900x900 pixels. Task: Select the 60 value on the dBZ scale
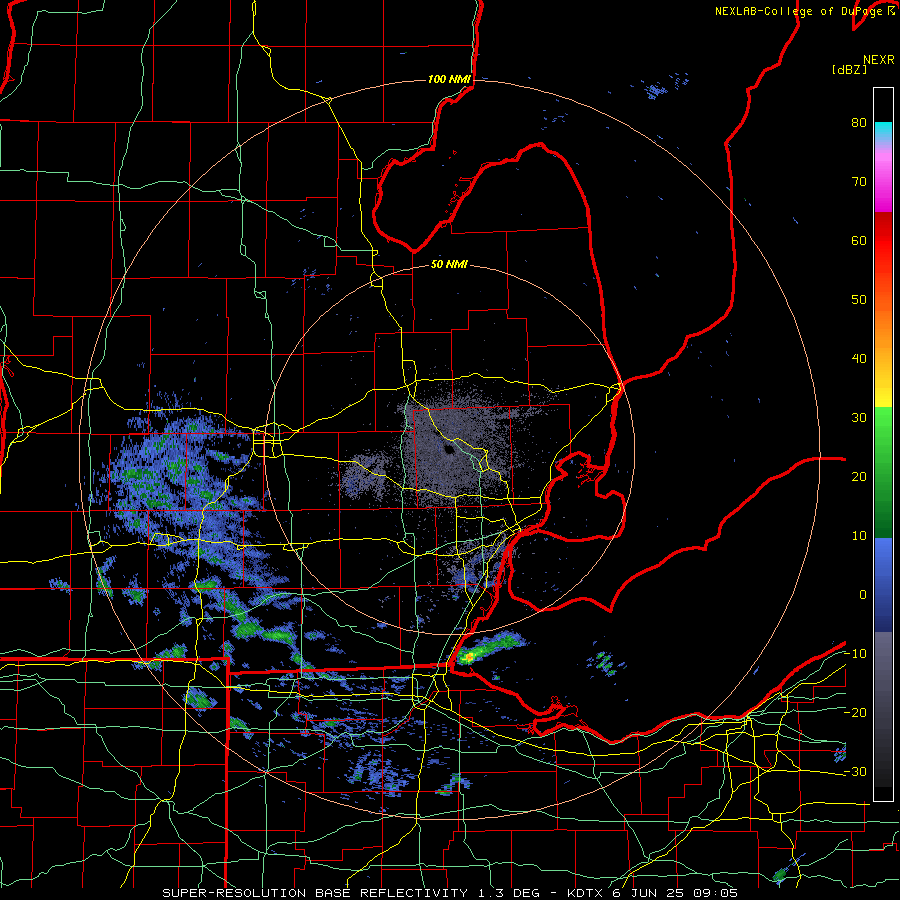coord(859,240)
